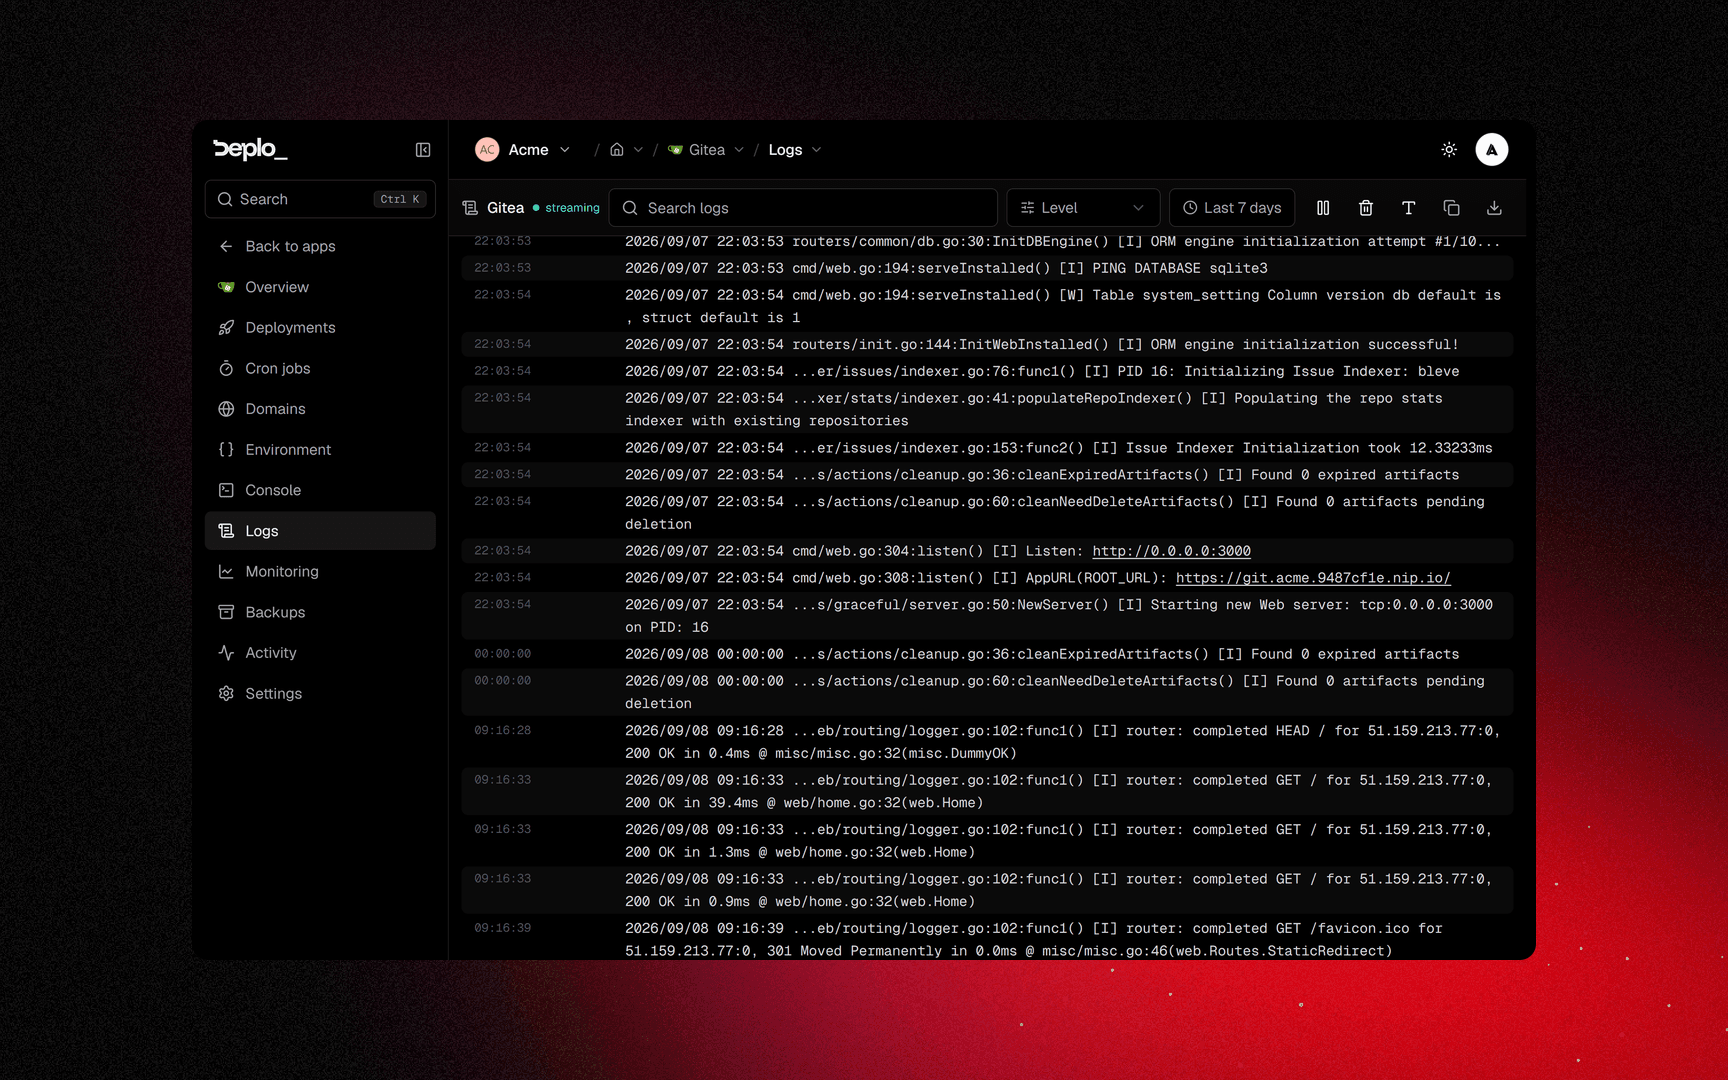Click the Activity pulse icon

pyautogui.click(x=226, y=652)
